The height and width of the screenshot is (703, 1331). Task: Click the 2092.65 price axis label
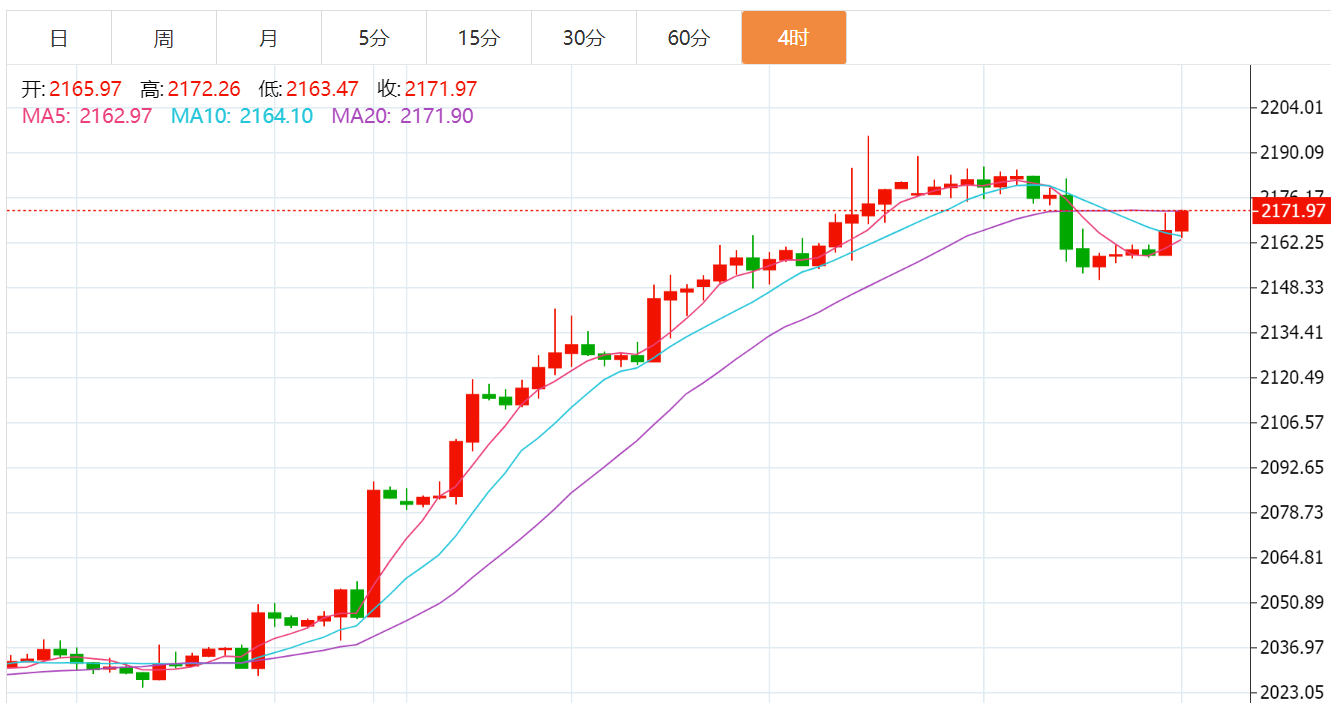1294,468
